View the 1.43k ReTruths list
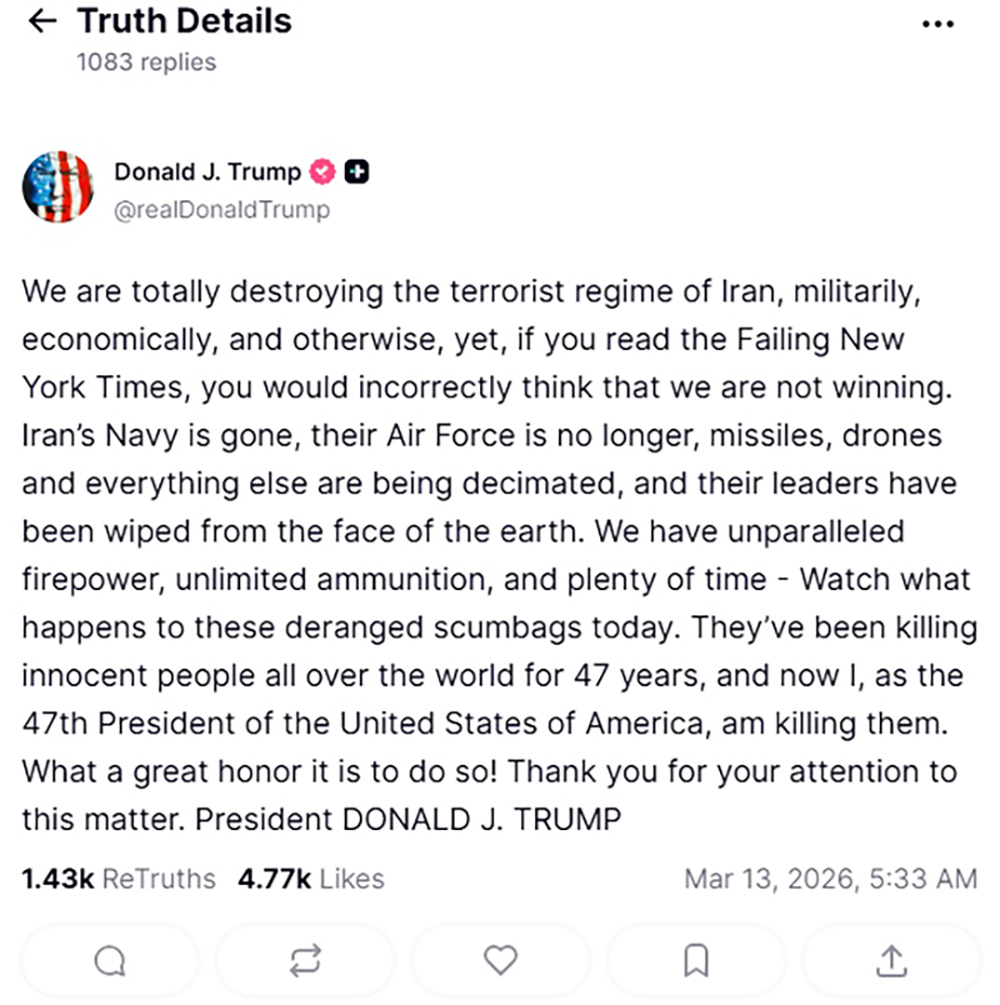 (118, 879)
